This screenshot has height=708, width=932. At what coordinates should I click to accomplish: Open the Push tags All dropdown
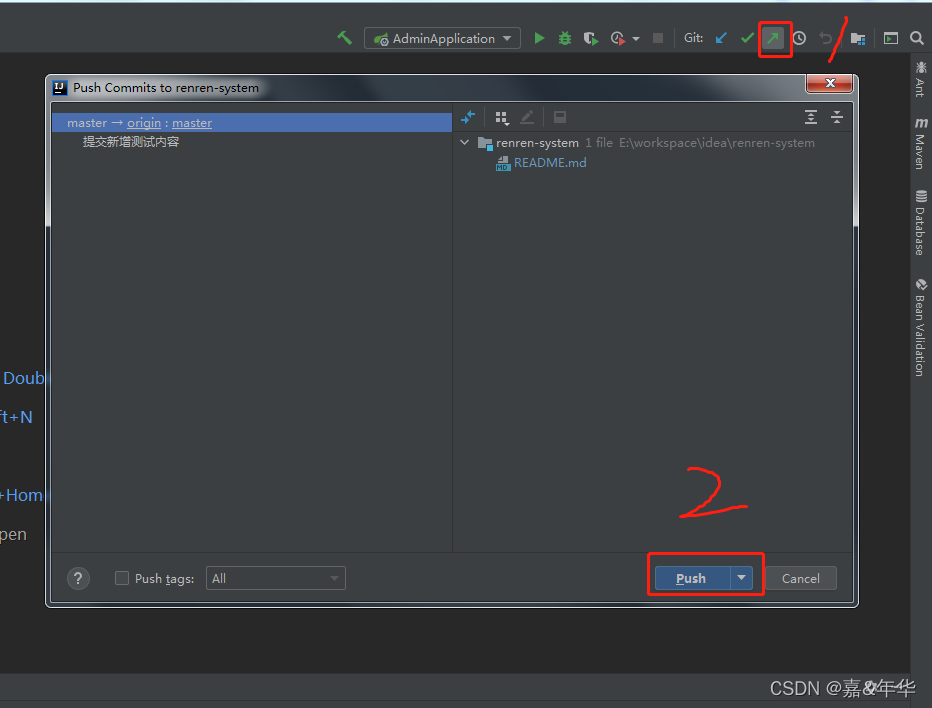point(276,578)
